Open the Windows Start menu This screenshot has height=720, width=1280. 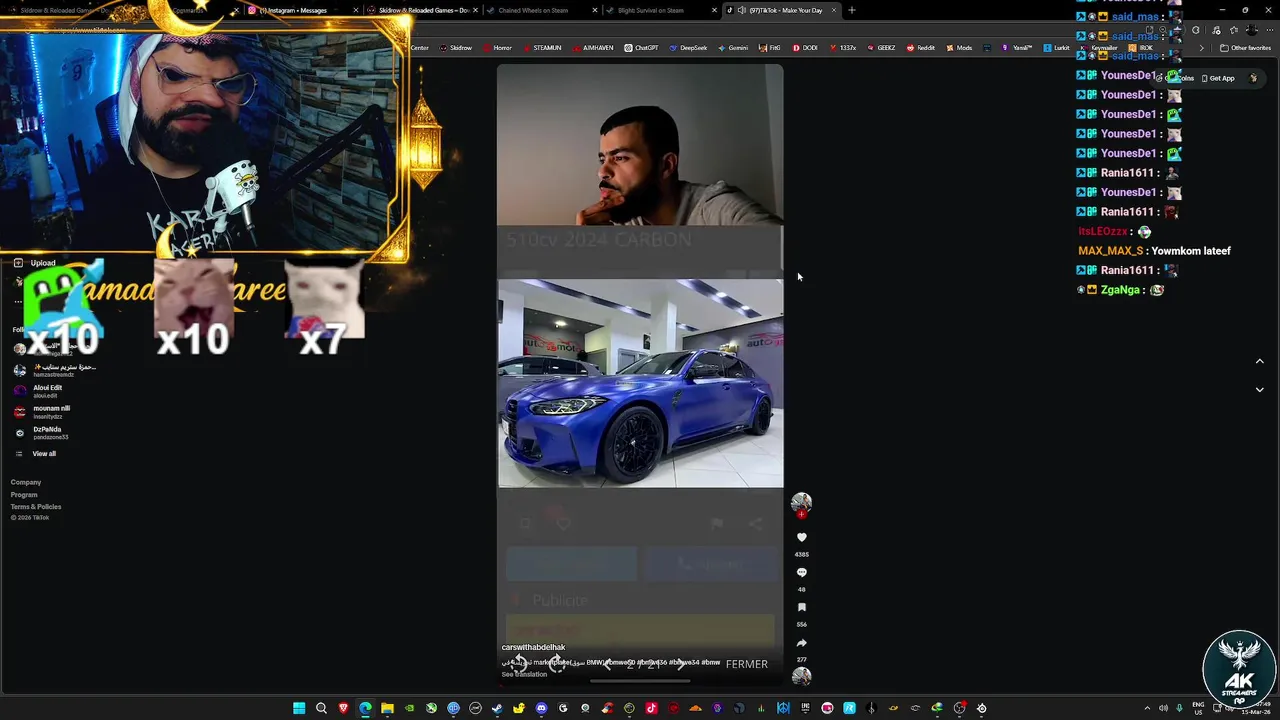coord(299,708)
